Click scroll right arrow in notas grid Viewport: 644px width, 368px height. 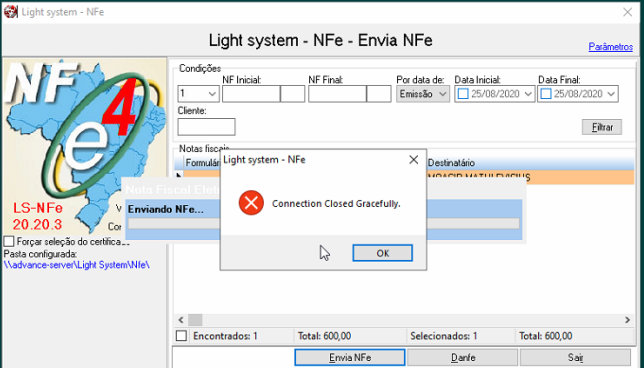click(627, 320)
